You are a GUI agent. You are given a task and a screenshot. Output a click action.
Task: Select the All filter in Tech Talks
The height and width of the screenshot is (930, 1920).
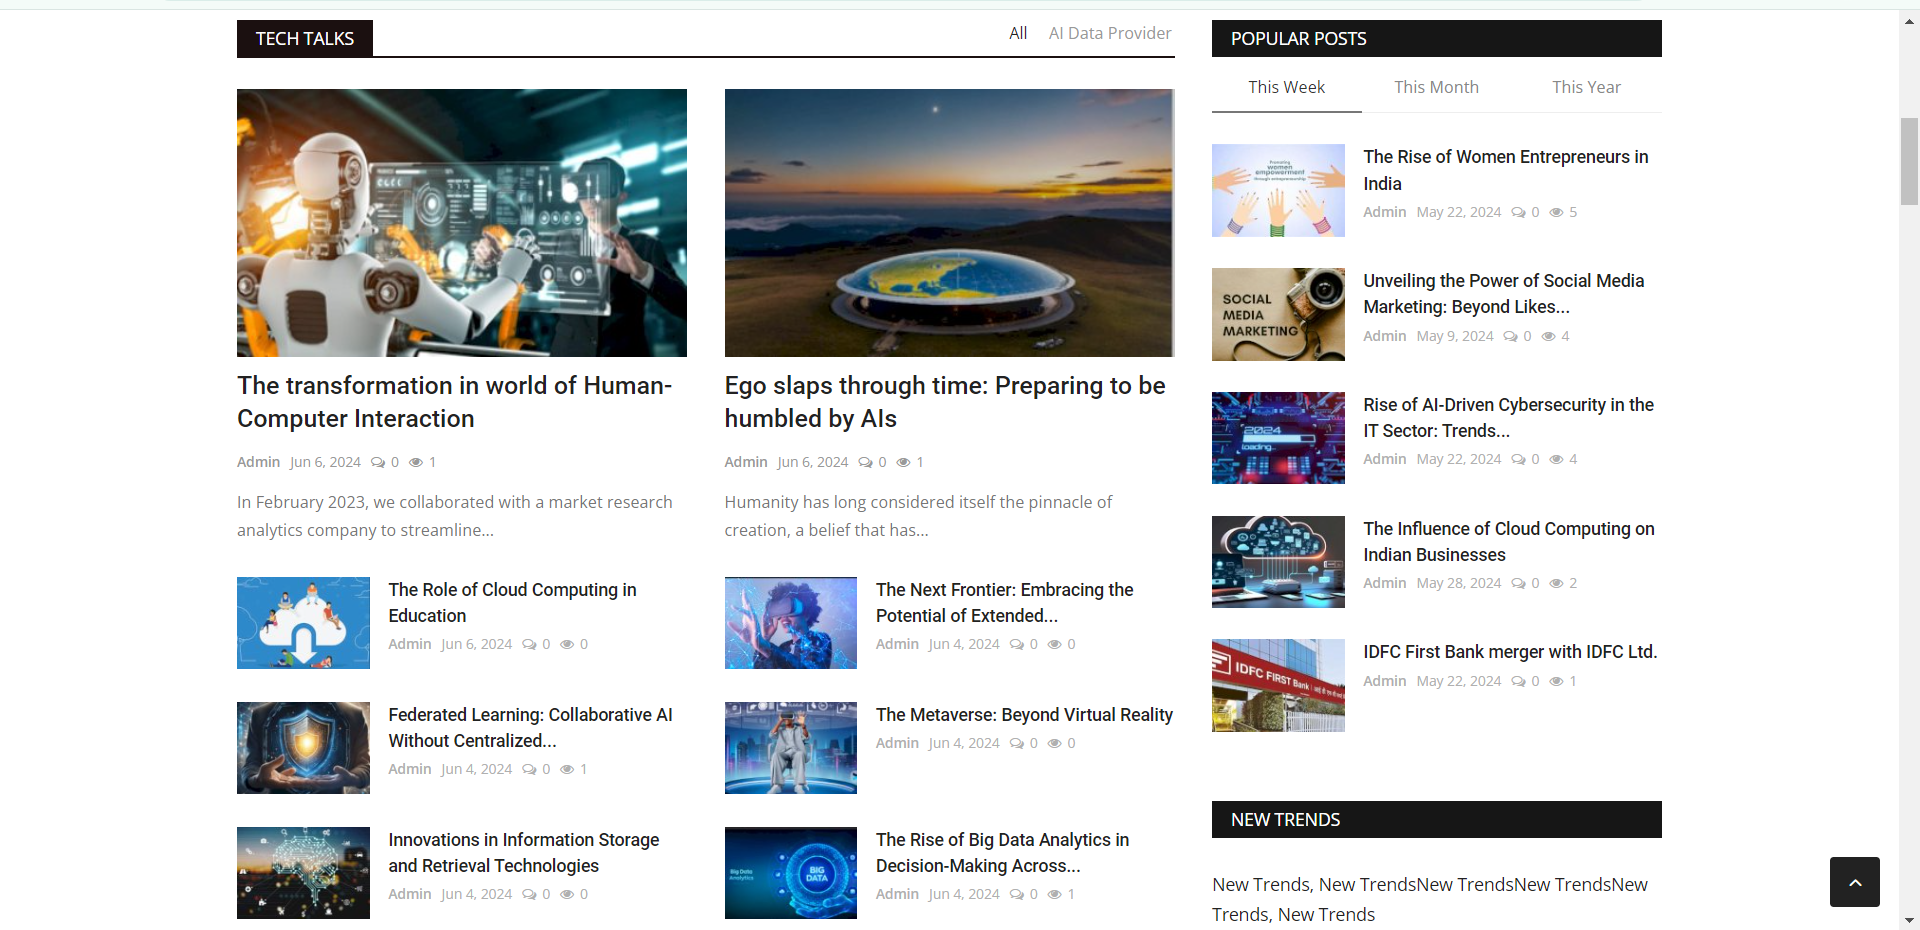[1018, 33]
